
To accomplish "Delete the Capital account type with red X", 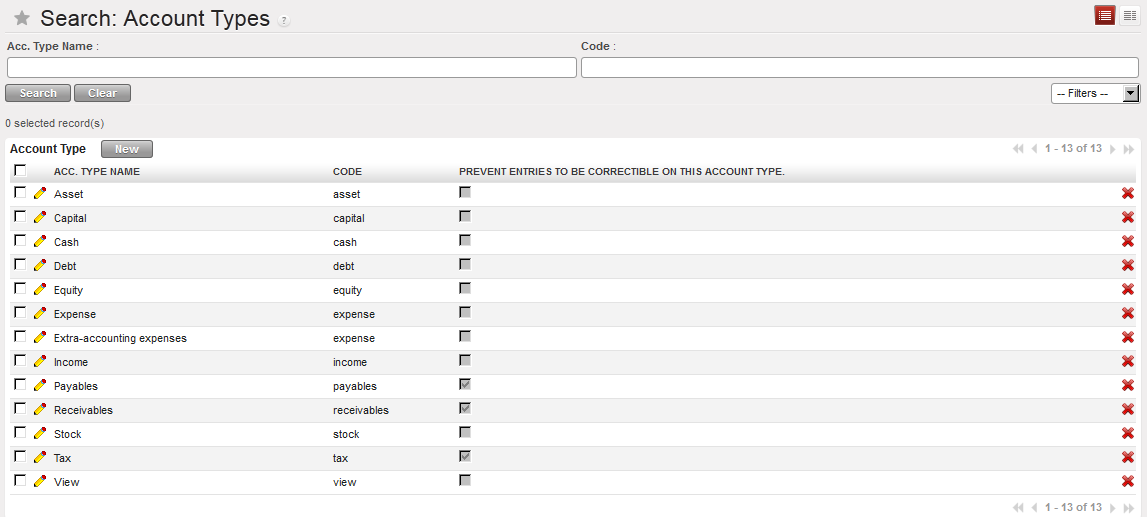I will [1128, 217].
